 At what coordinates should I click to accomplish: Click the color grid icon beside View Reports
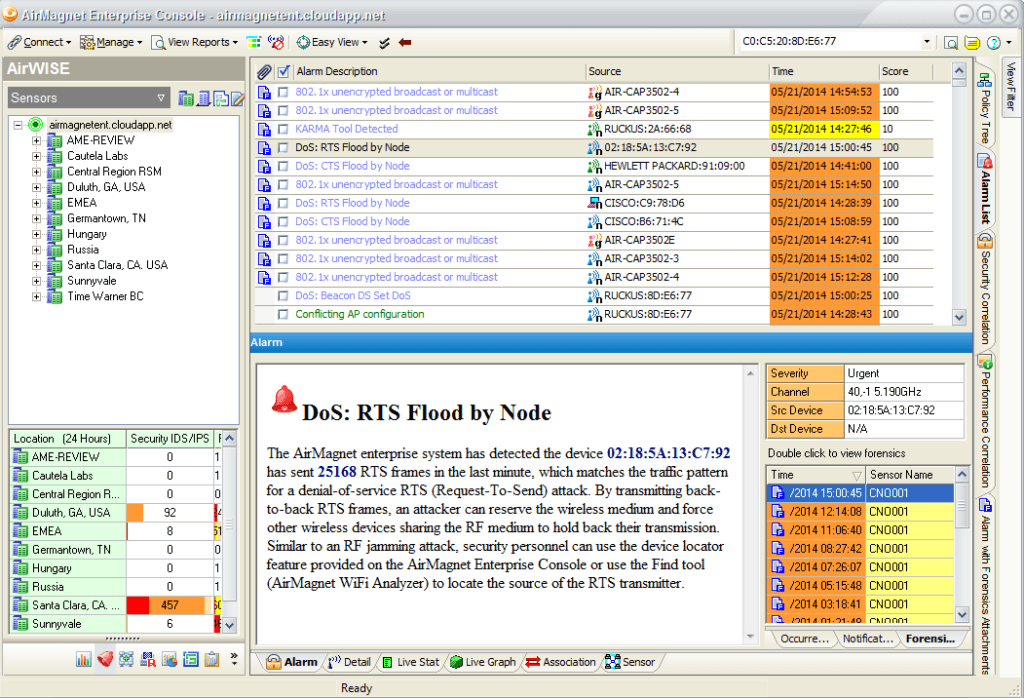click(253, 42)
